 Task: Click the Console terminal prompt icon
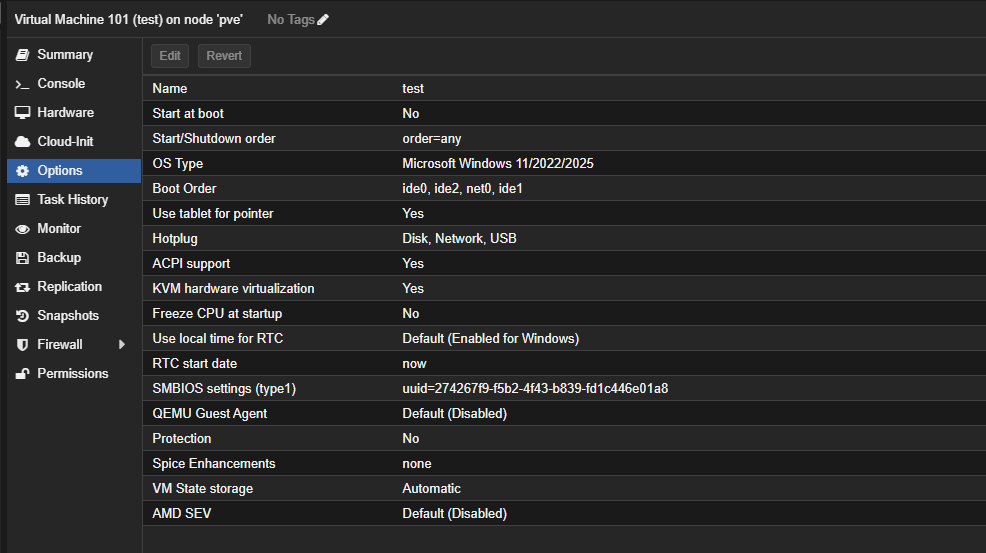click(22, 84)
